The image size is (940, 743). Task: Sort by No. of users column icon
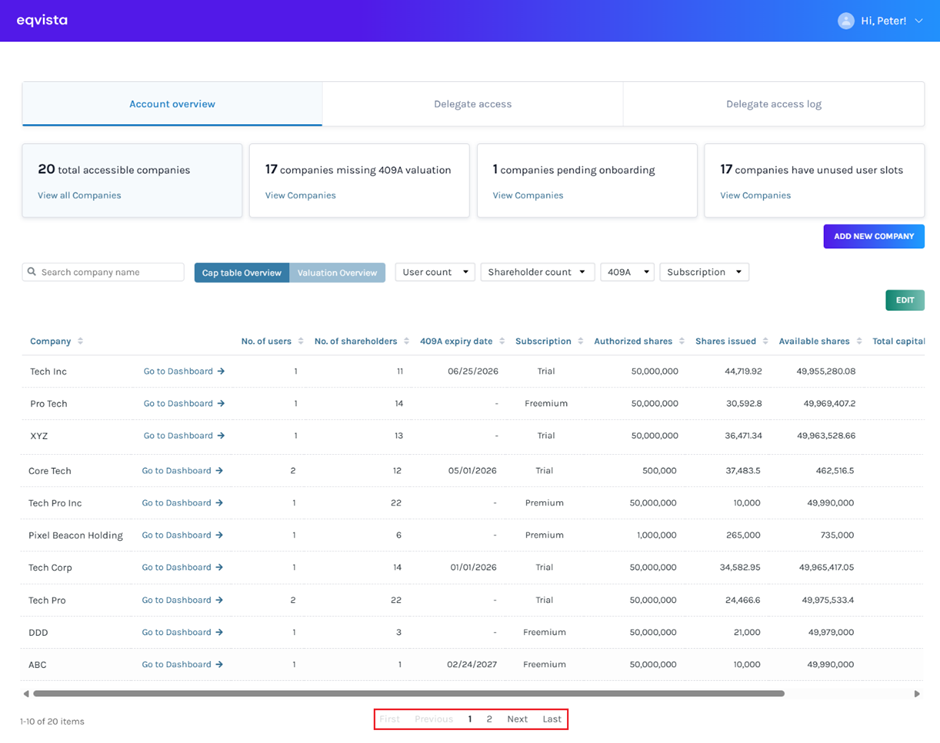(301, 341)
